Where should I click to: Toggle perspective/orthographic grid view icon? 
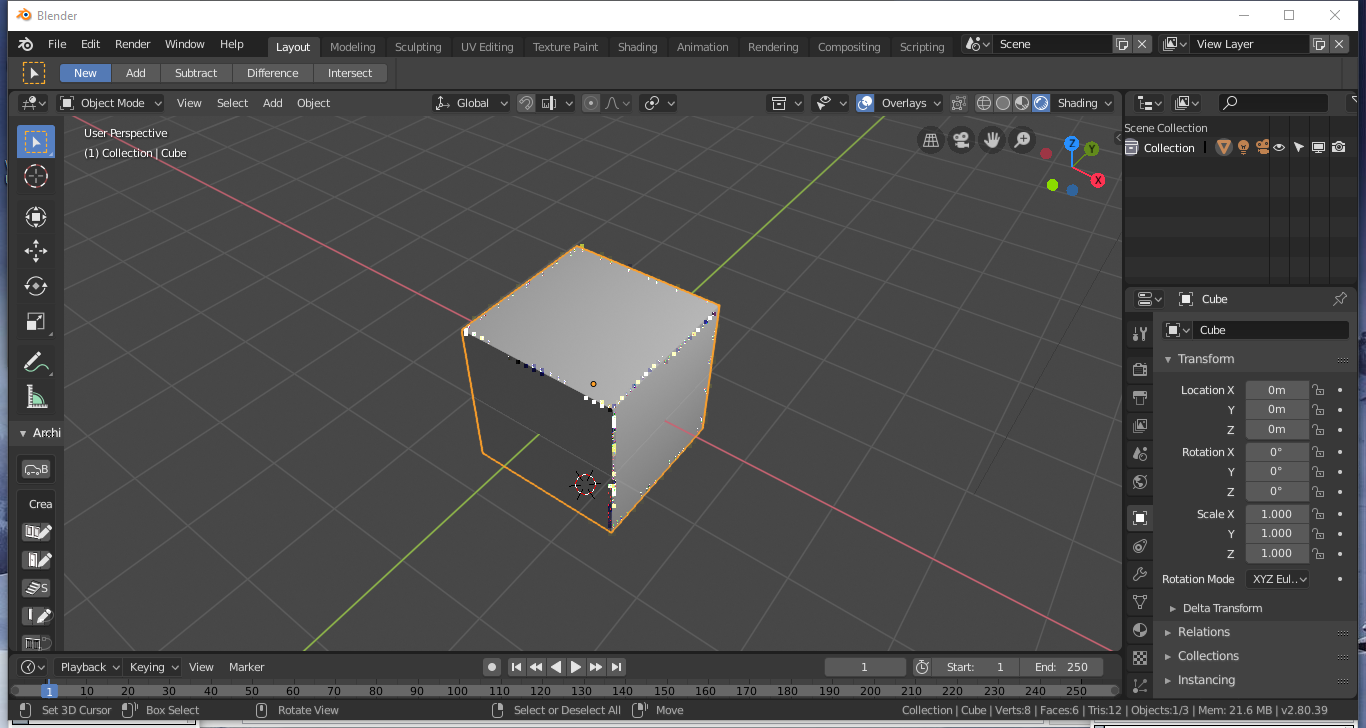[x=931, y=140]
